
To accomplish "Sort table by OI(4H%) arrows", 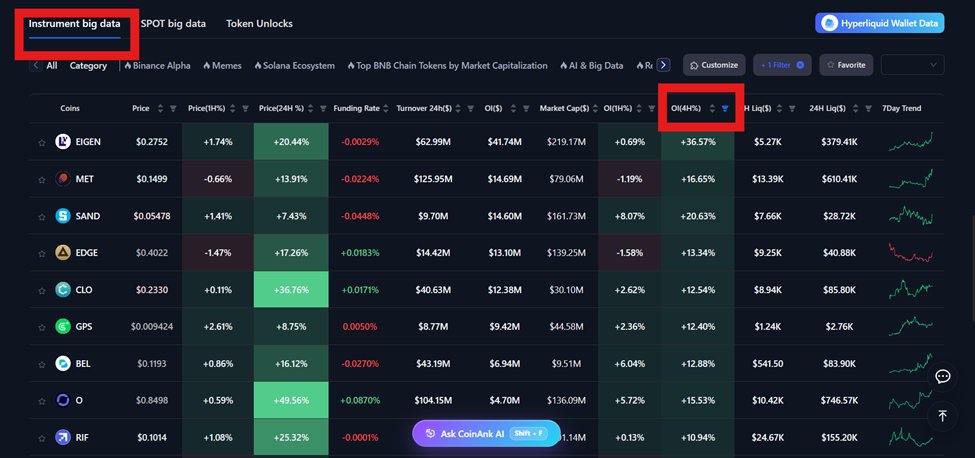I will [x=713, y=109].
